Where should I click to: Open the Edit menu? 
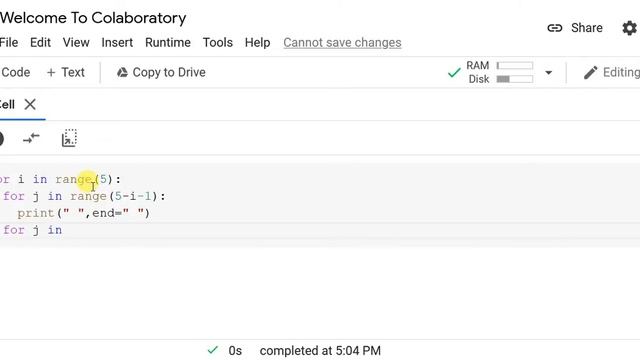point(40,42)
